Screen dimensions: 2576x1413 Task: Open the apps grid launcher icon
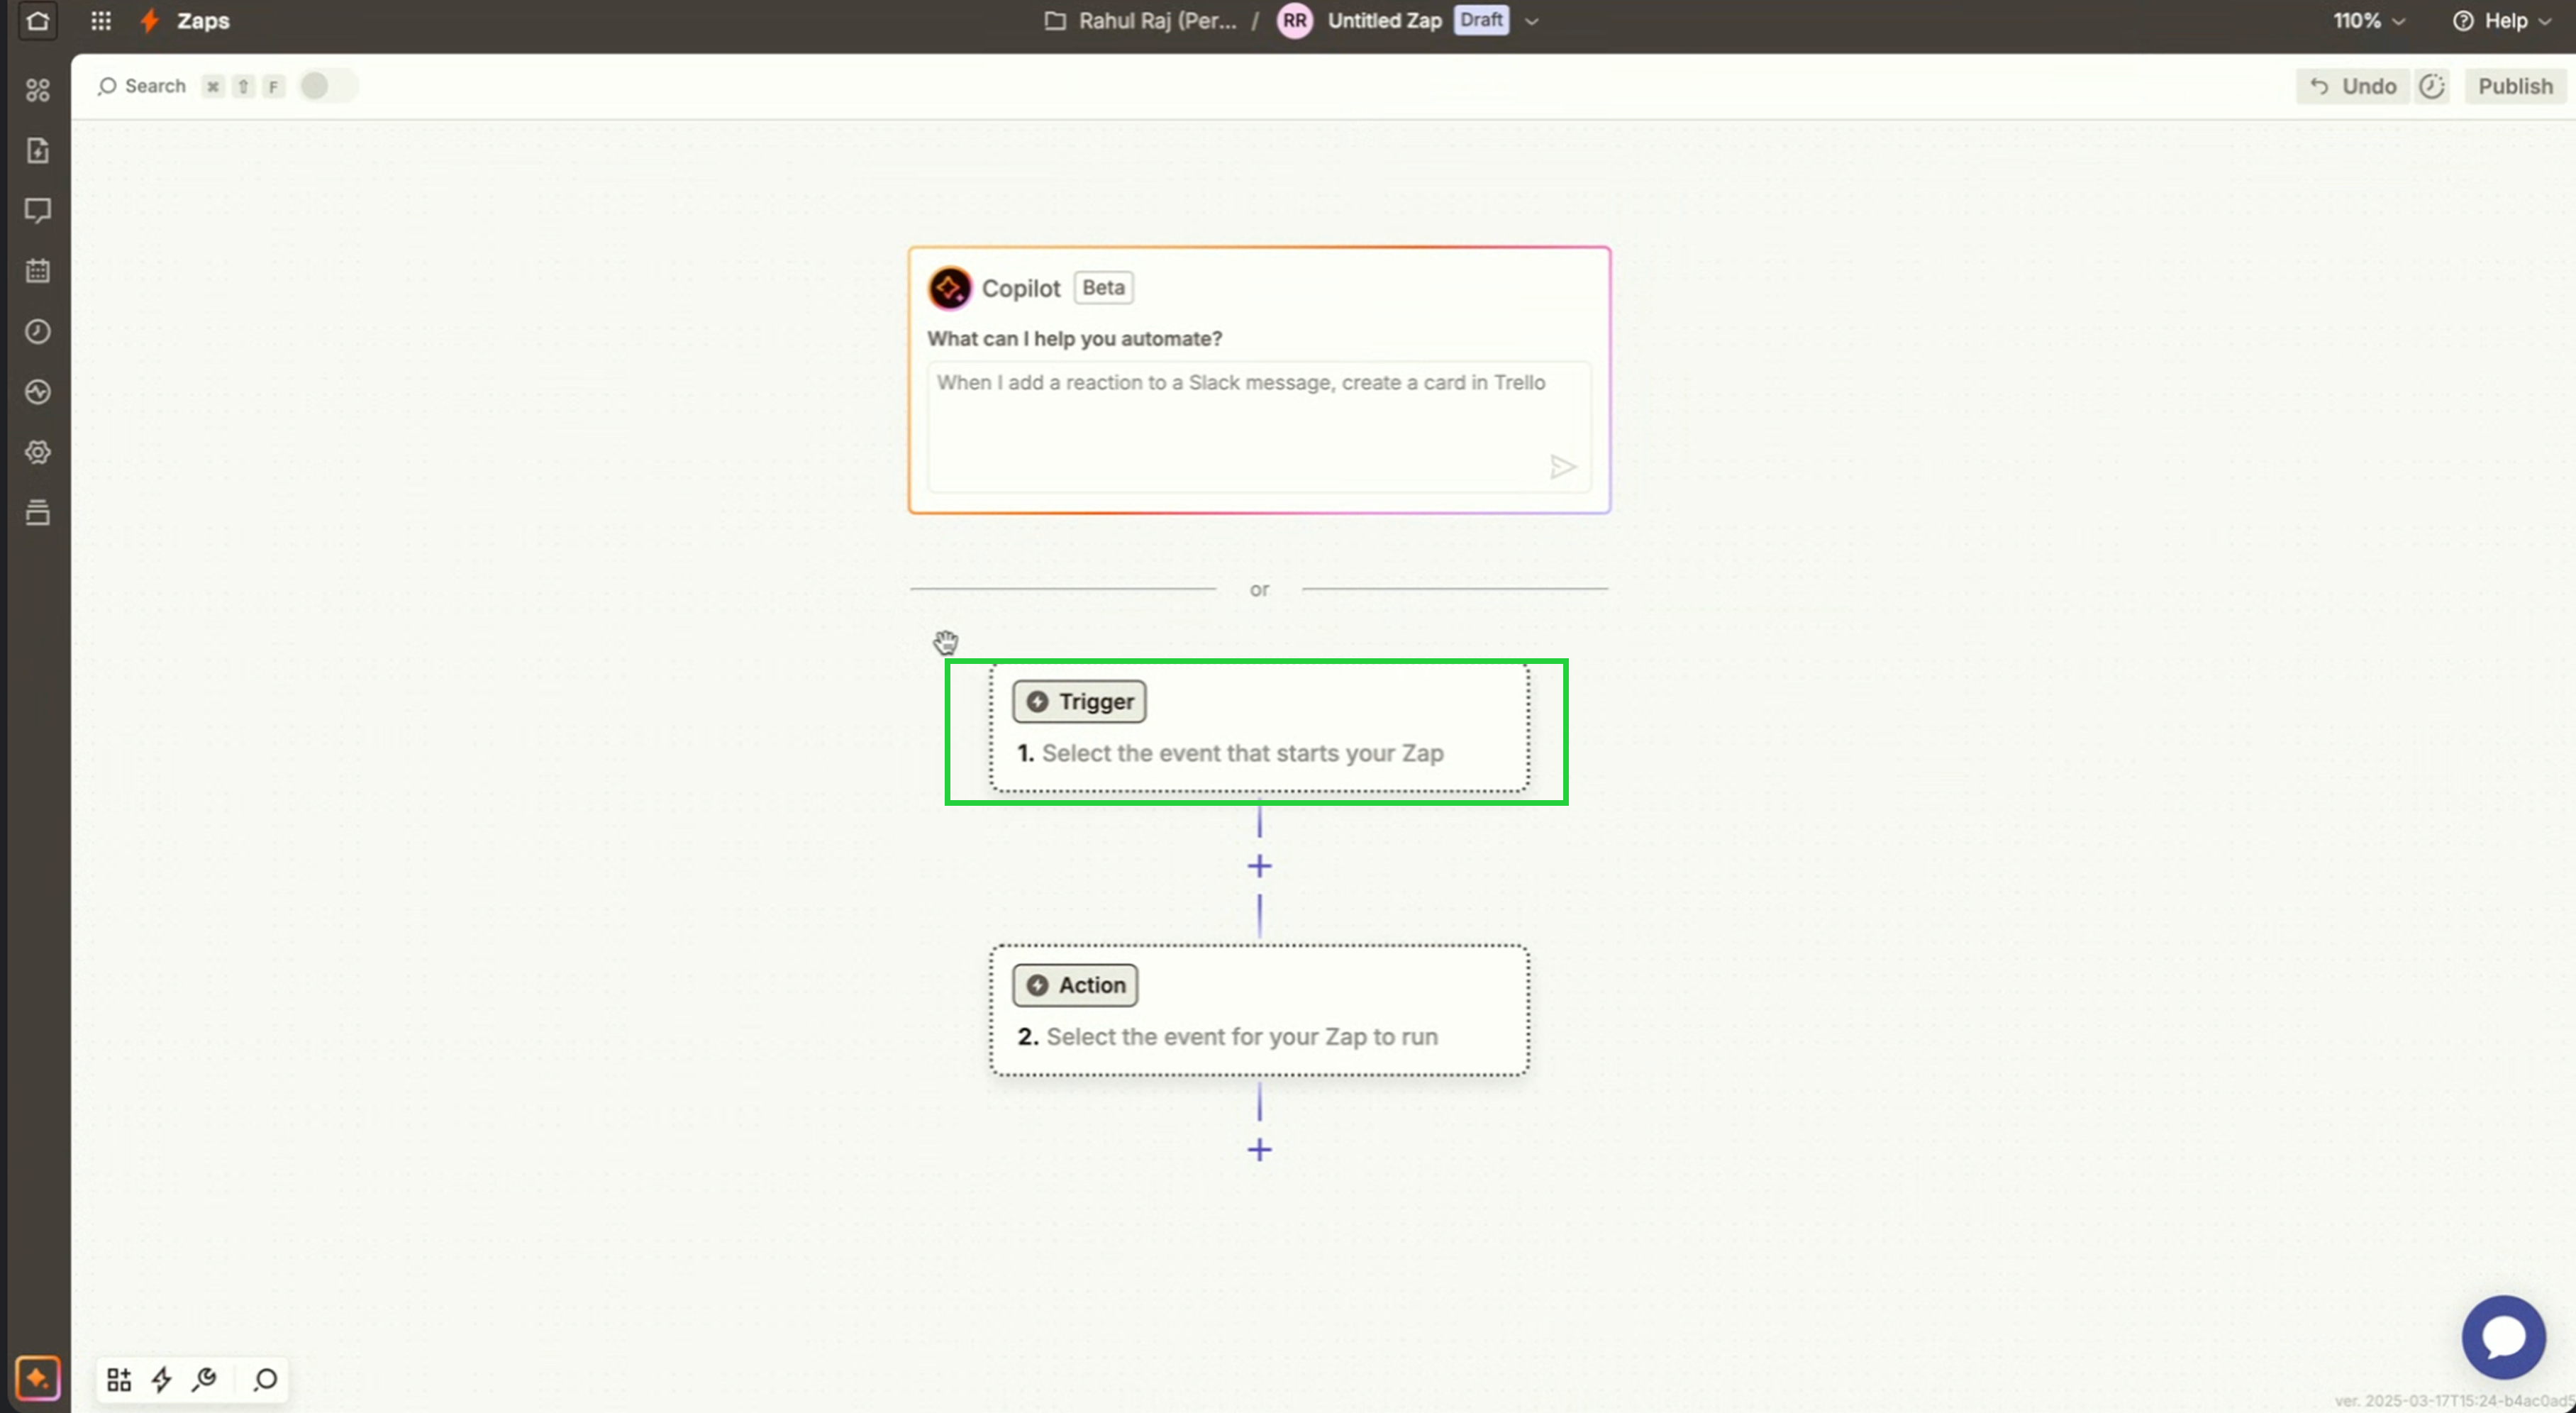click(x=101, y=21)
